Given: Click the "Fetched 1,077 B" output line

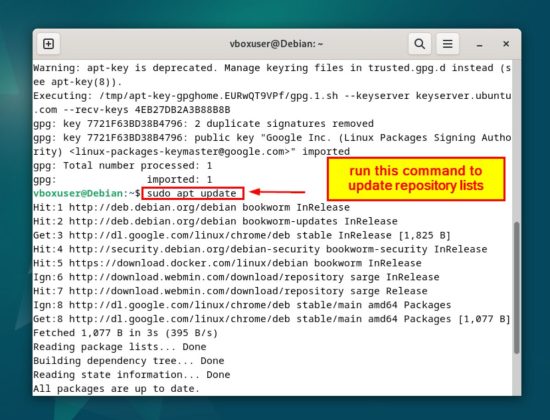Looking at the screenshot, I should pos(125,333).
